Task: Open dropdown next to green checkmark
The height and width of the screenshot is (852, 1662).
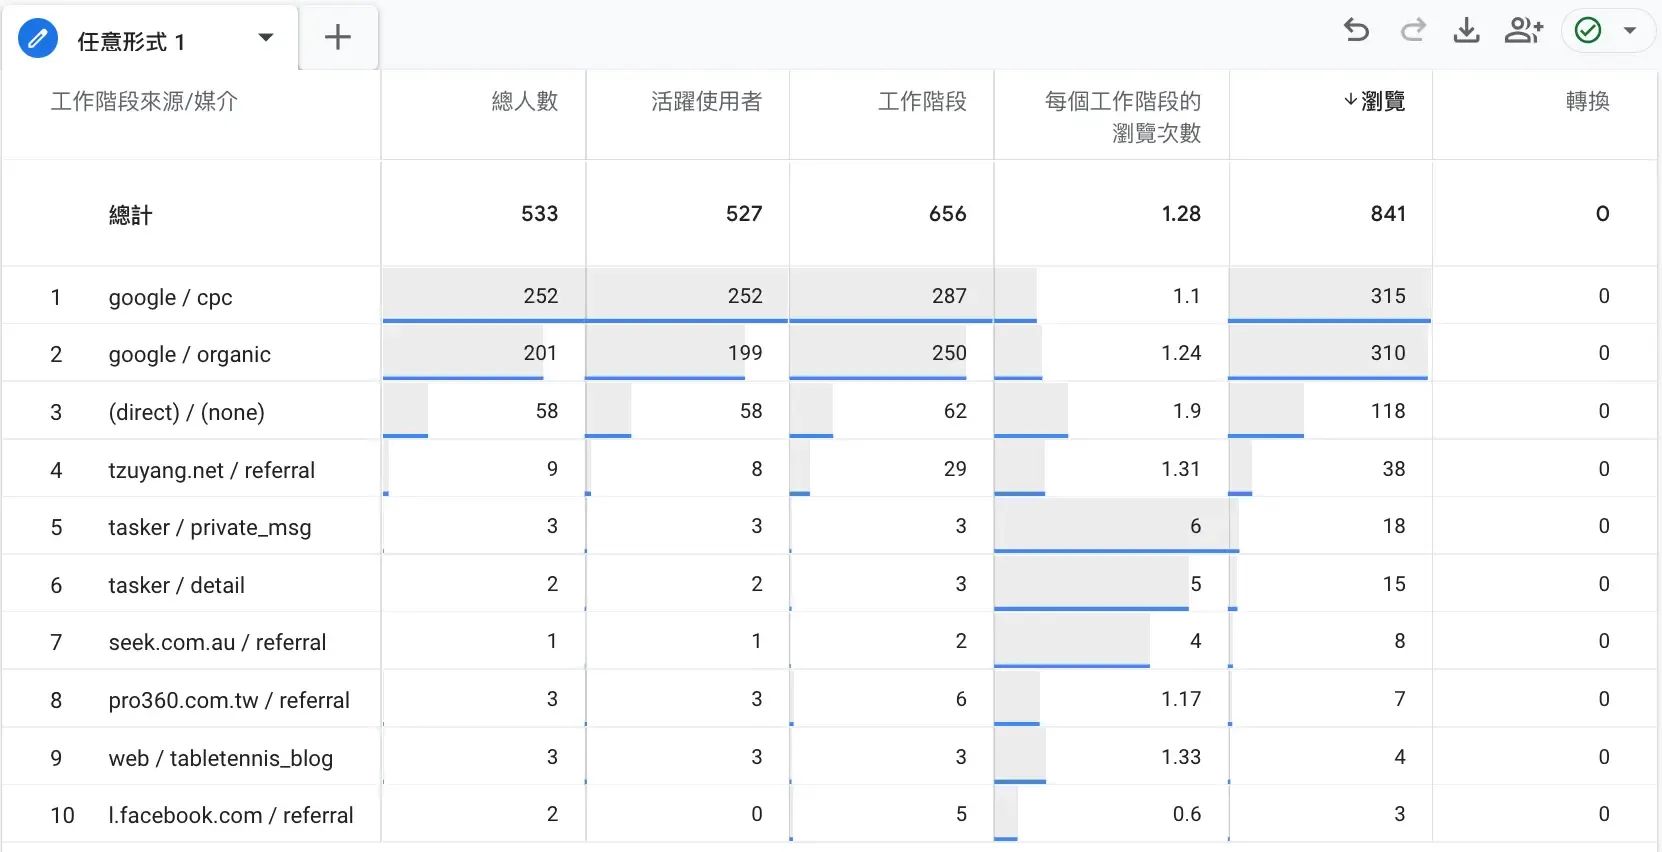Action: click(1630, 31)
